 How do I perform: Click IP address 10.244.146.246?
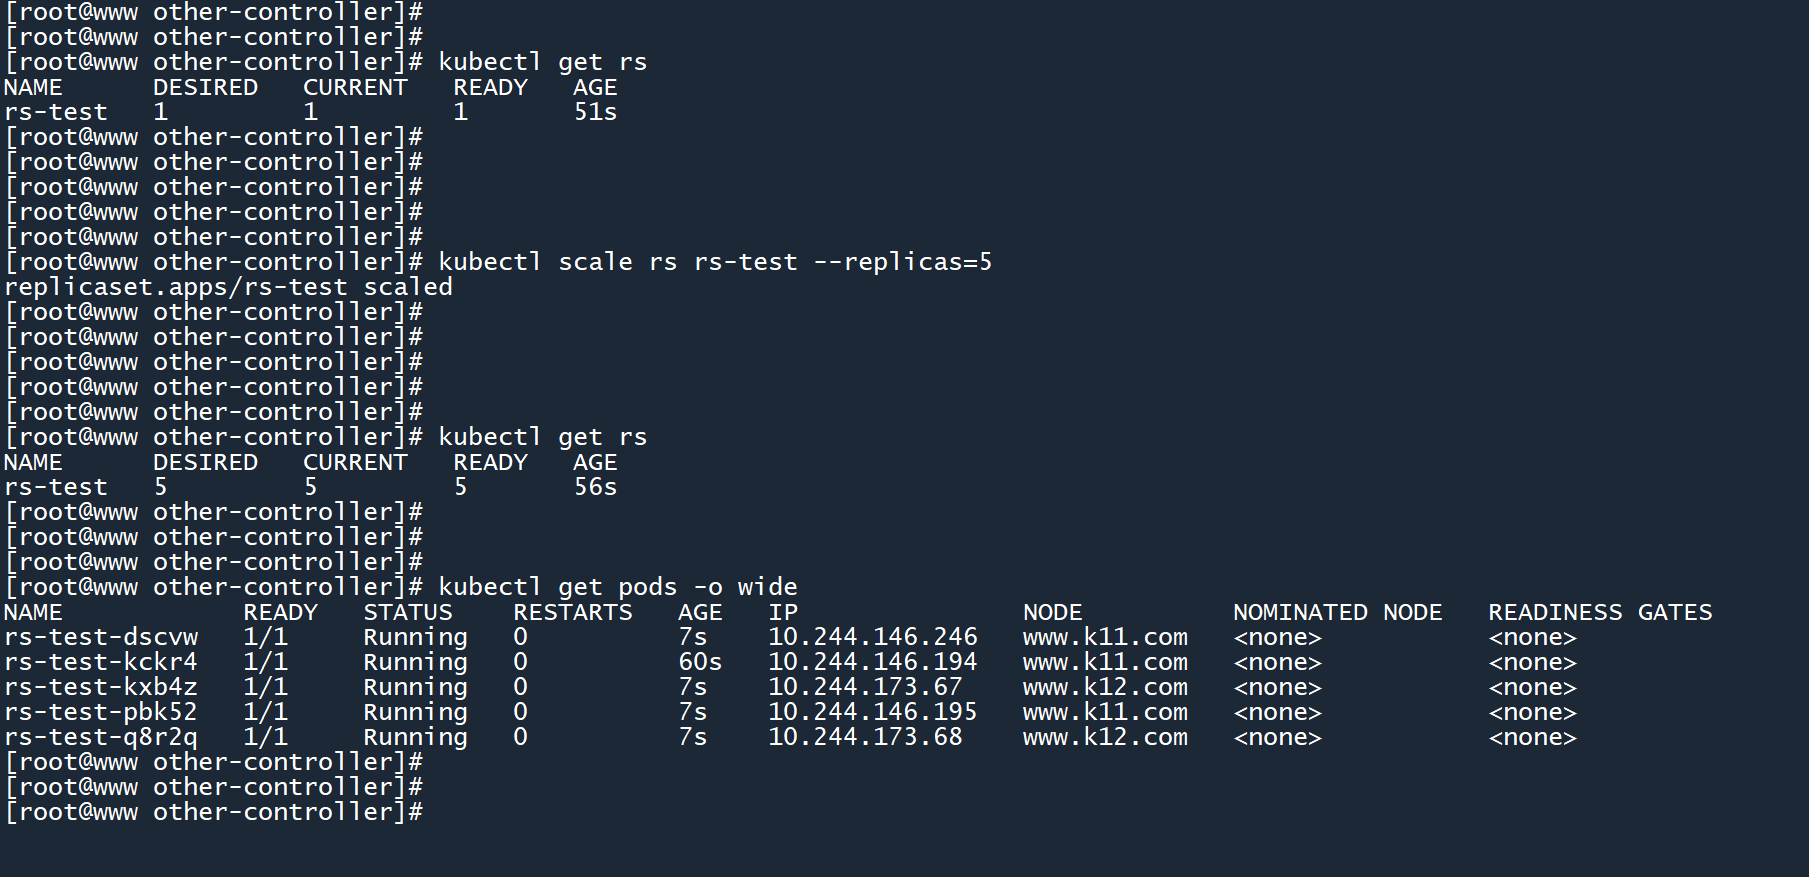point(872,637)
